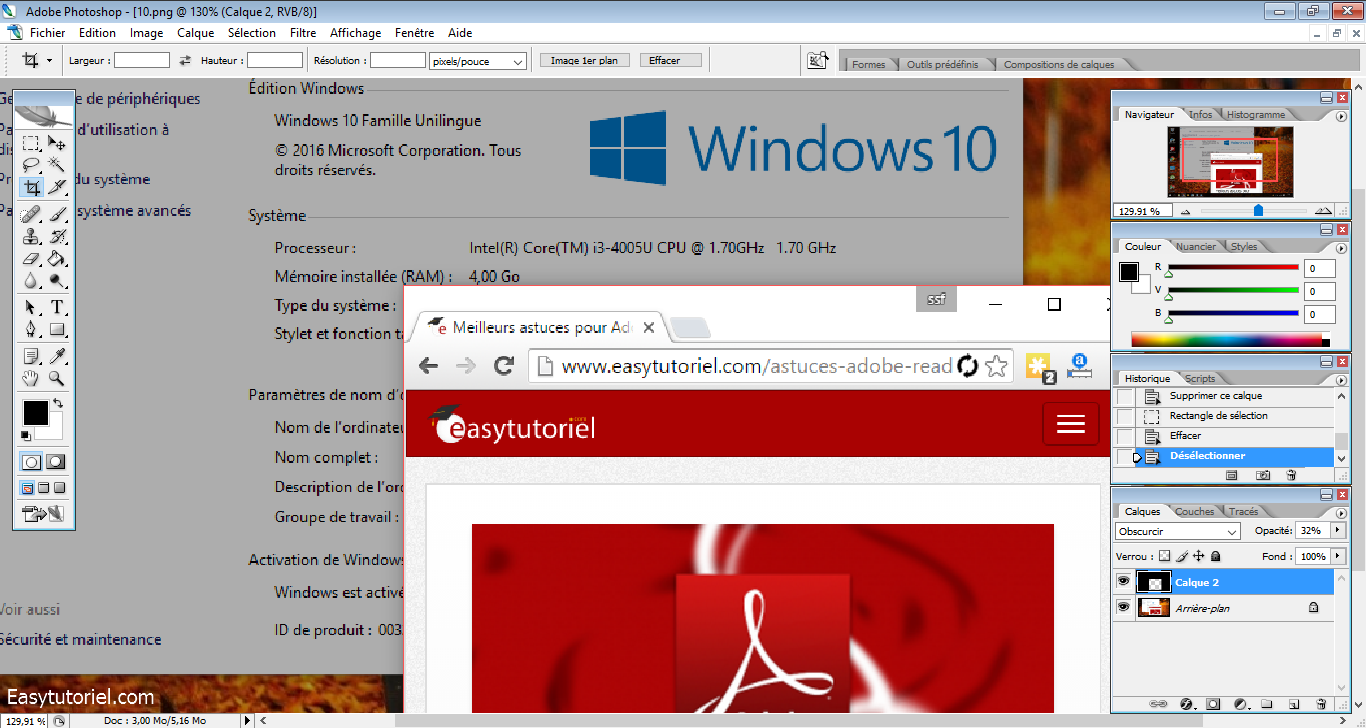Open the Obscurcir blend mode dropdown
The image size is (1366, 728).
1177,531
